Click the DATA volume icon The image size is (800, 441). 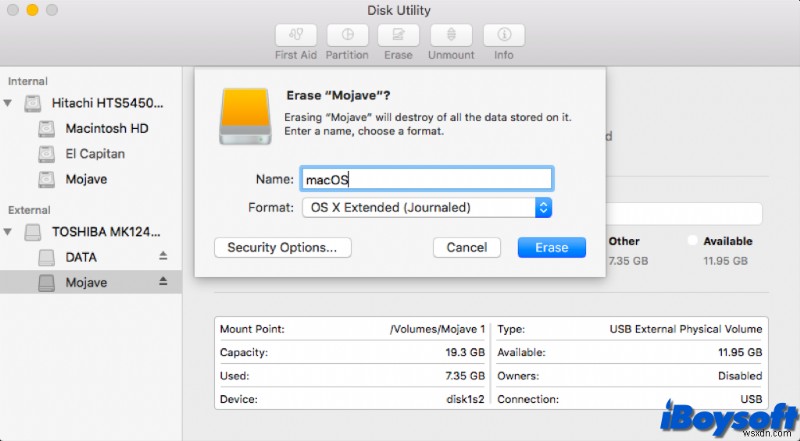click(x=46, y=257)
